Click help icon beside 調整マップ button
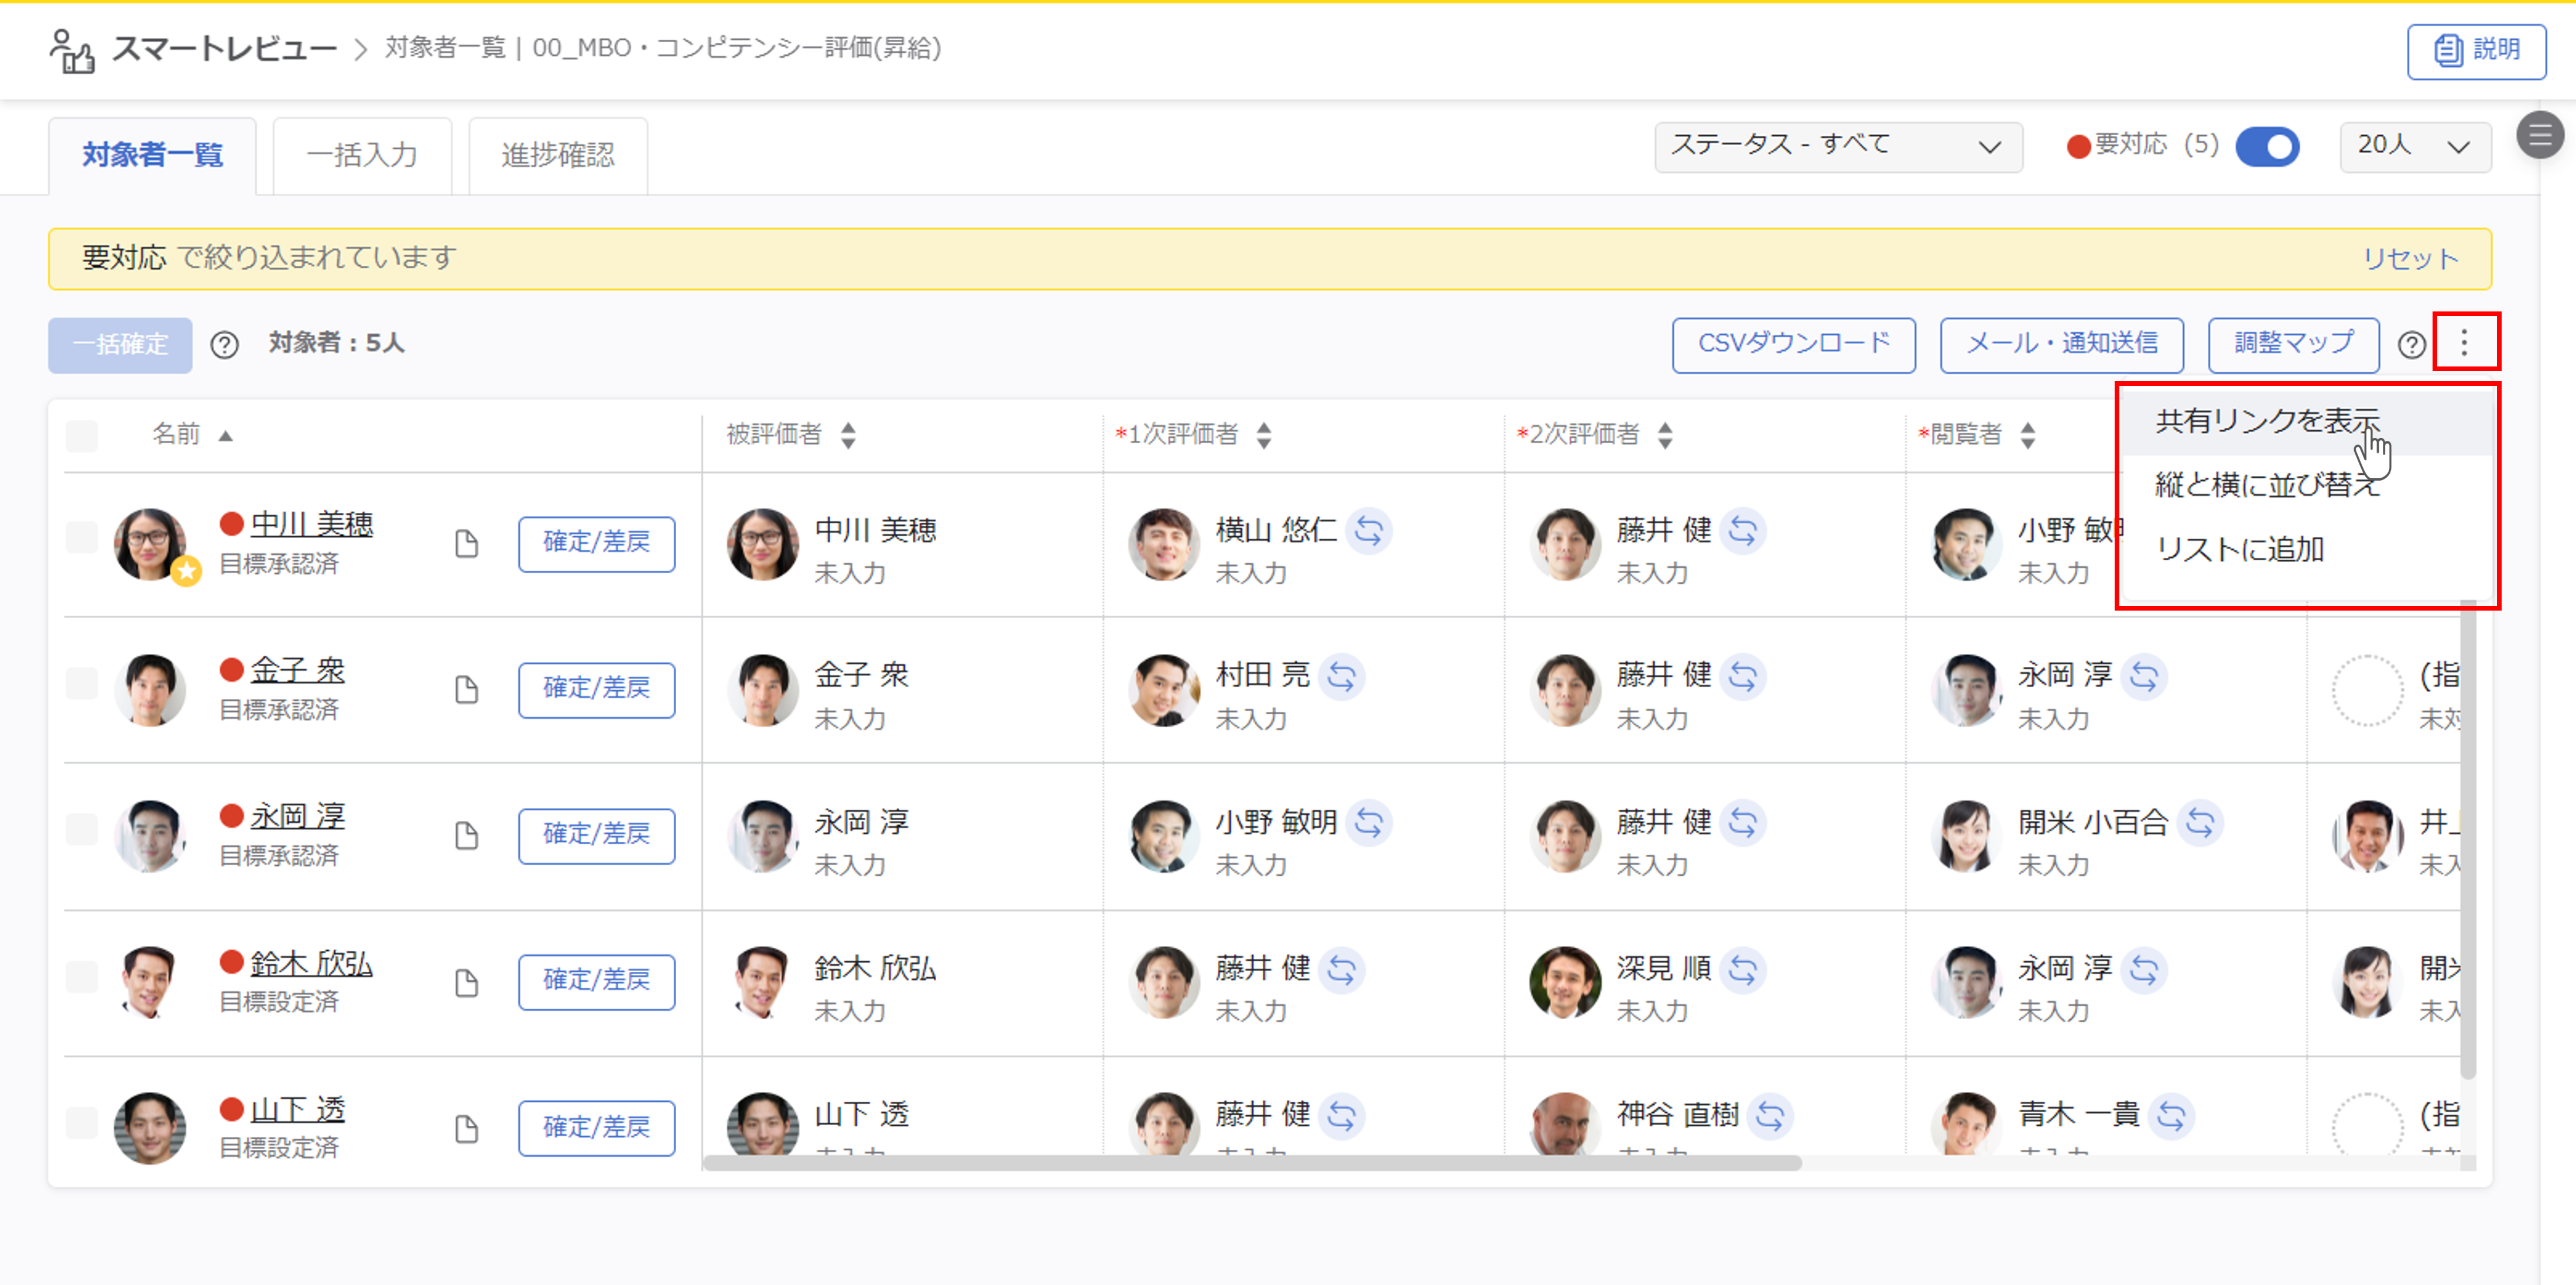 (x=2411, y=345)
